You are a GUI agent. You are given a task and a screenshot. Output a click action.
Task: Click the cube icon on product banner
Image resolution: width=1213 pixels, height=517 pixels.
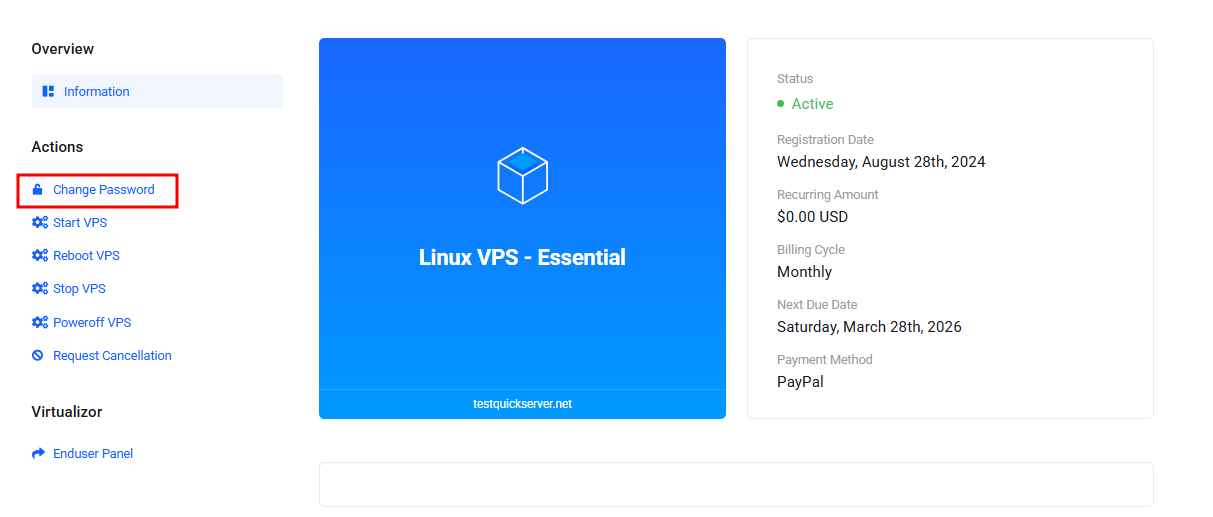[x=522, y=176]
